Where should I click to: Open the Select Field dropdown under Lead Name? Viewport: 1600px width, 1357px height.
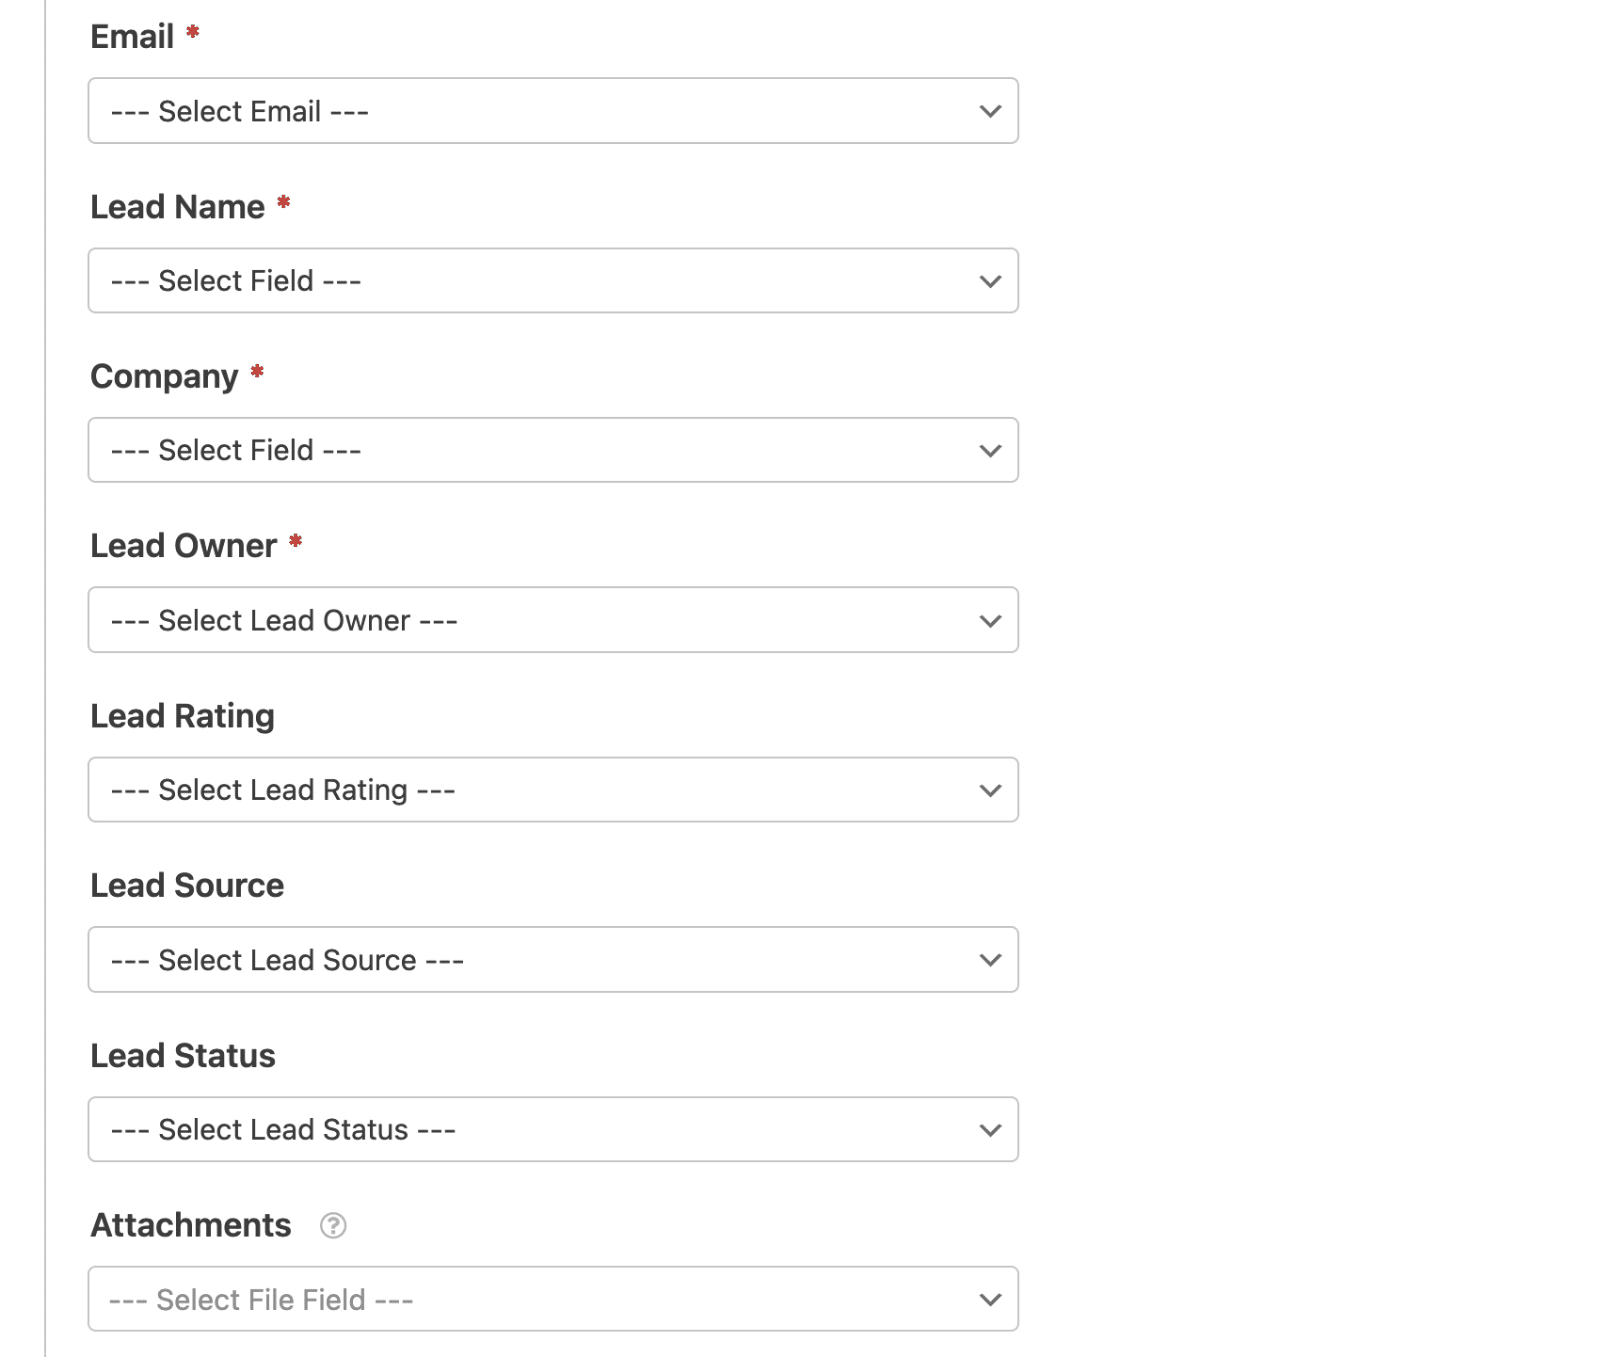553,281
